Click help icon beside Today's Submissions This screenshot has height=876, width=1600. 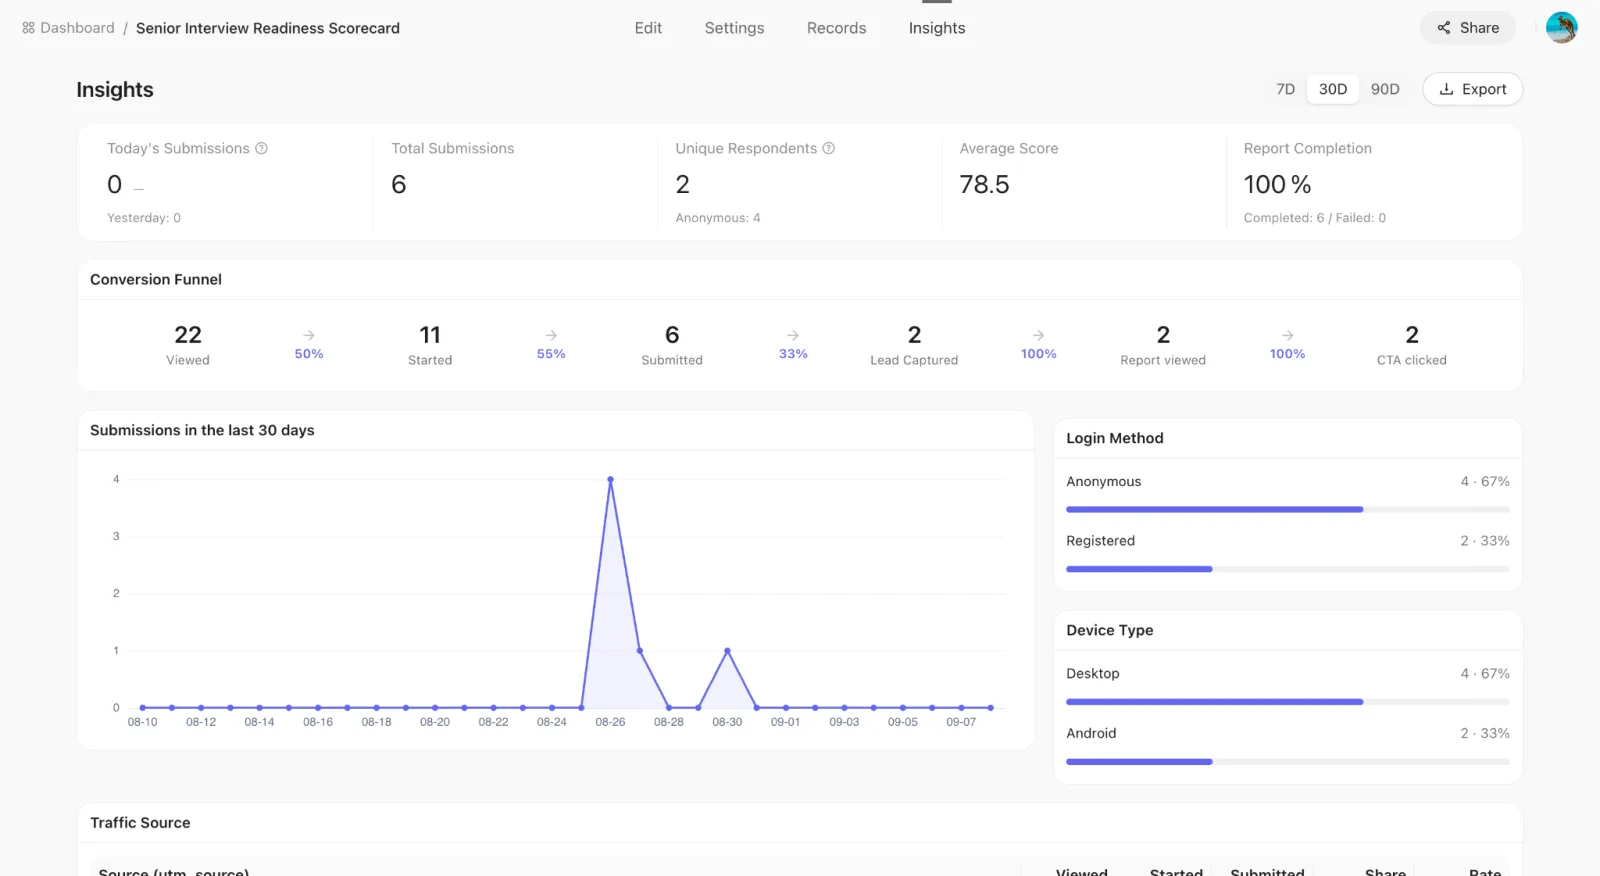click(x=261, y=148)
